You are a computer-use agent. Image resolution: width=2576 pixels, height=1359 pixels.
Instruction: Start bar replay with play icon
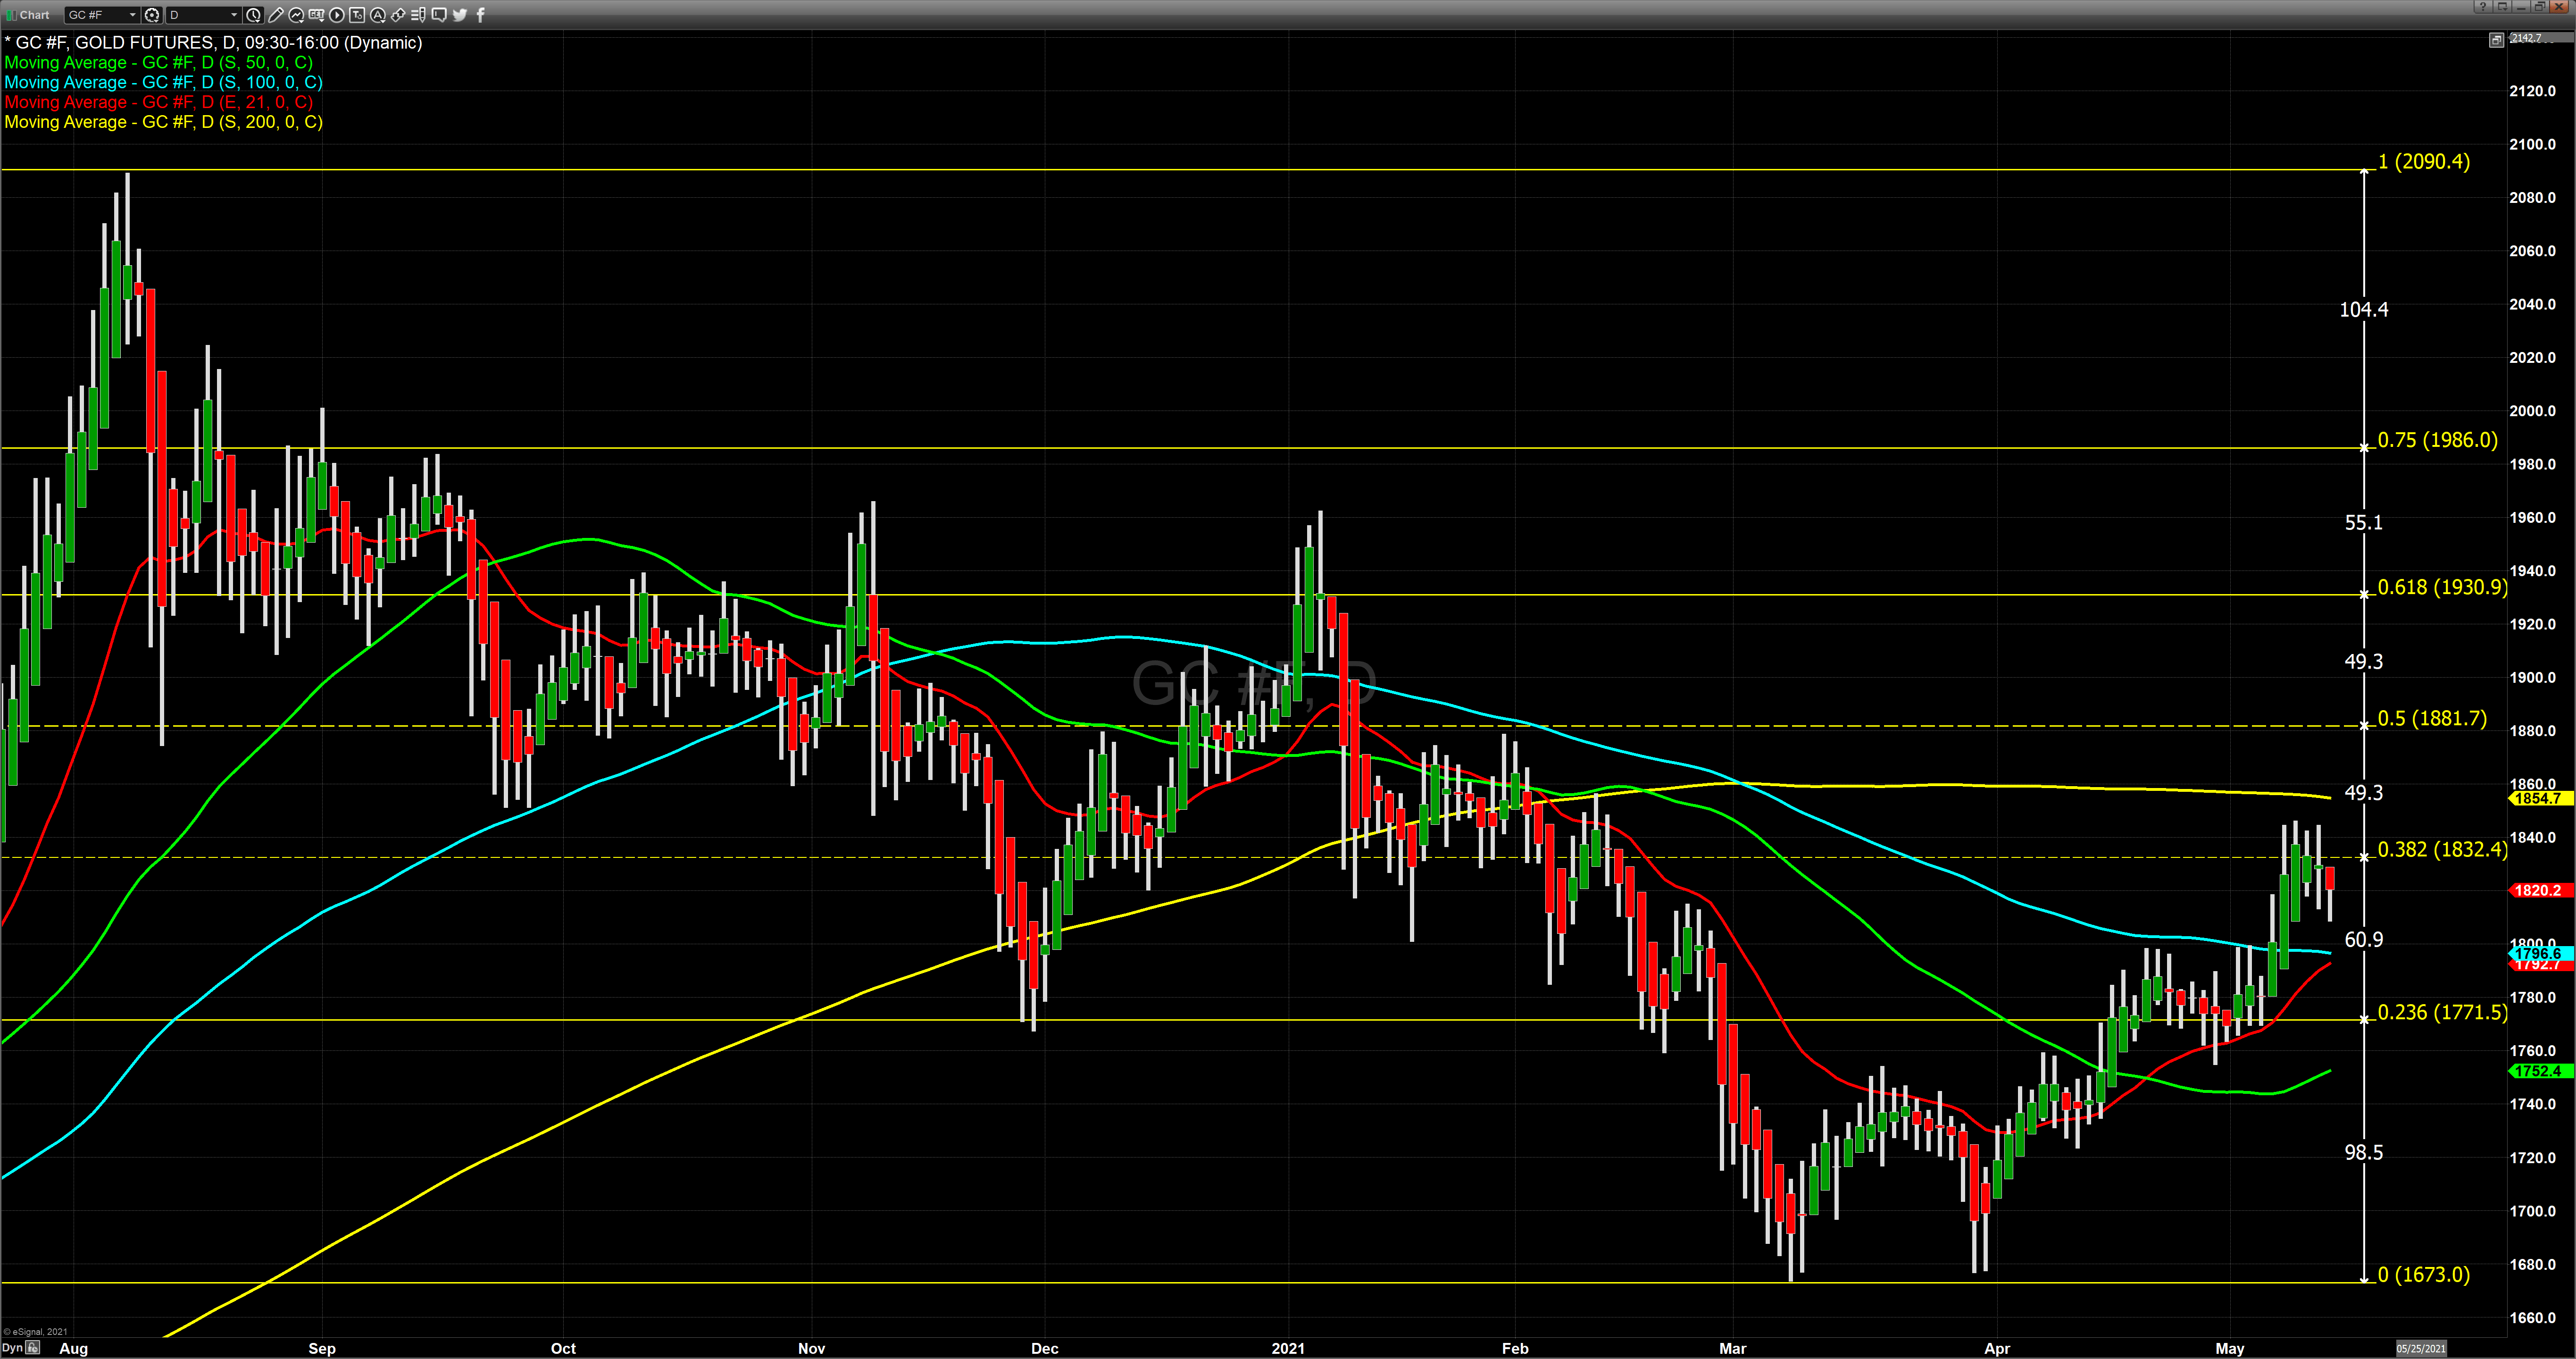pos(337,15)
